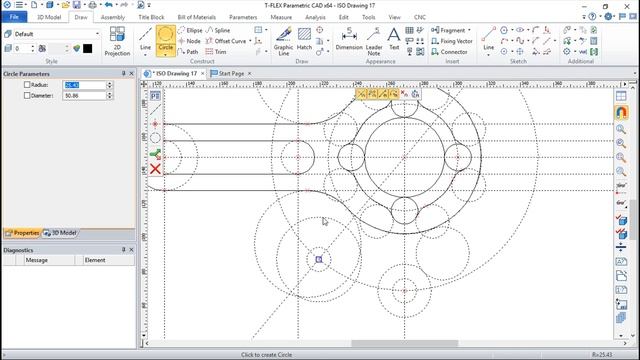This screenshot has height=360, width=640.
Task: Choose the Path construction tool
Action: (x=188, y=52)
